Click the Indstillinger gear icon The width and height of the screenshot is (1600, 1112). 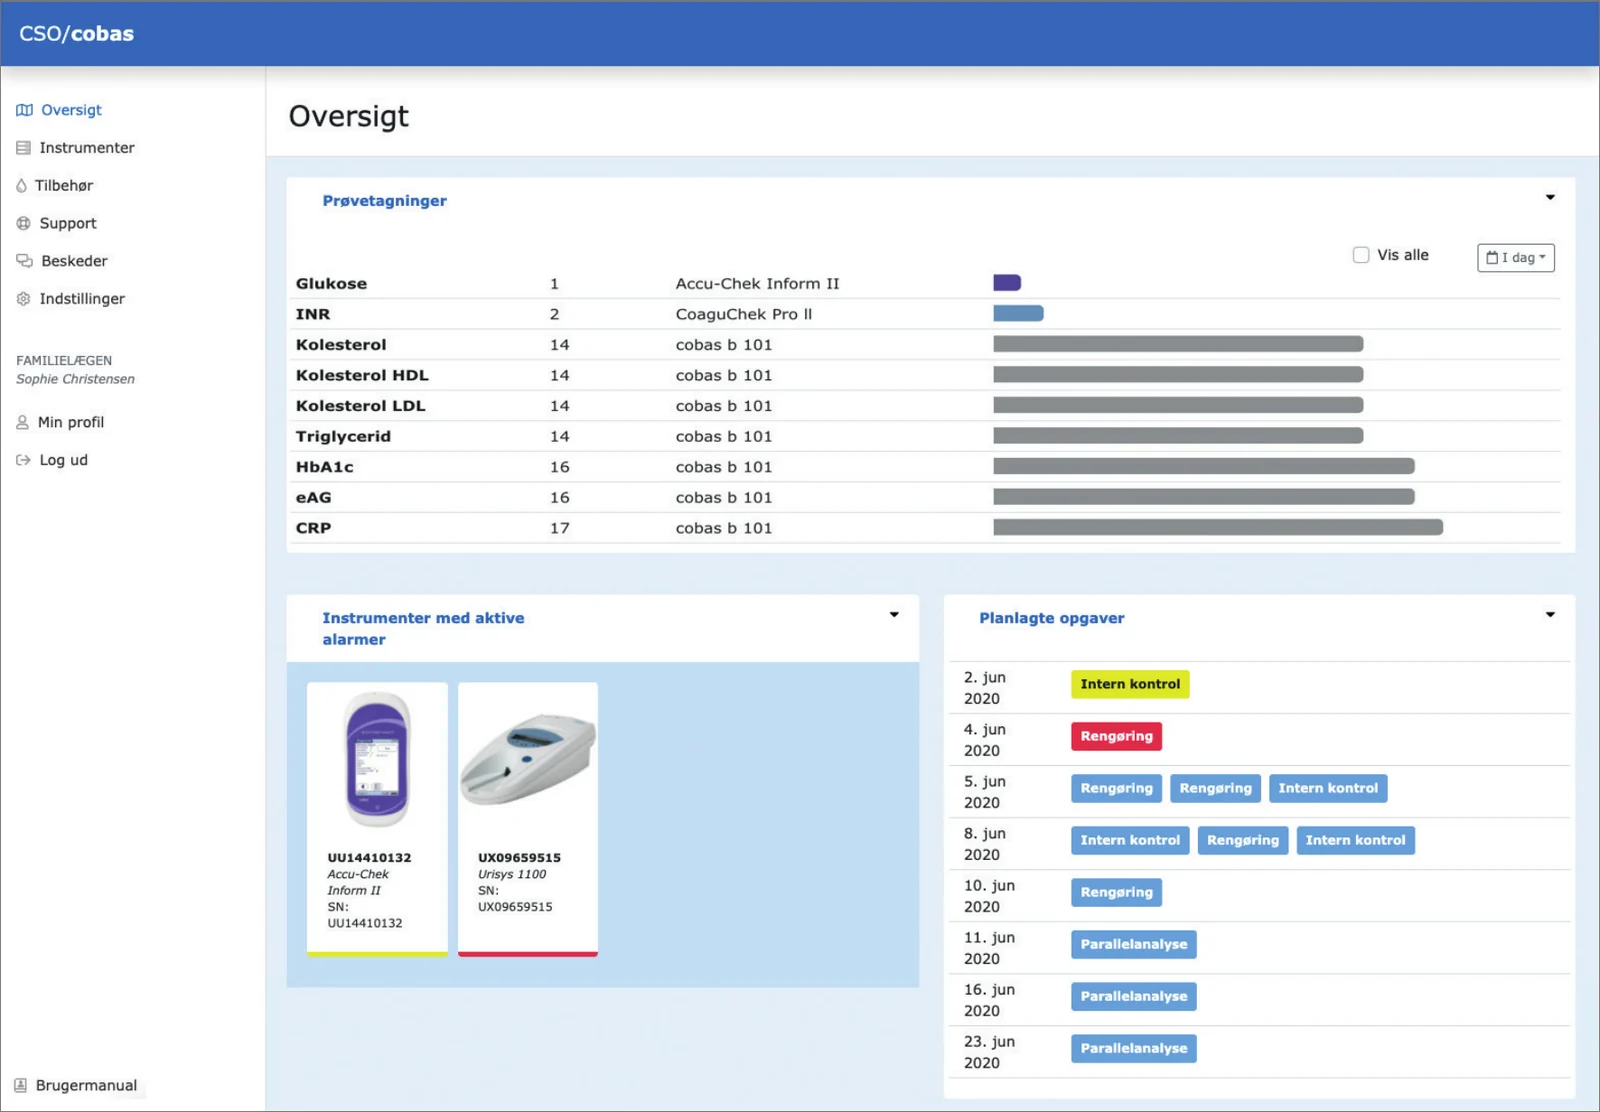(23, 299)
